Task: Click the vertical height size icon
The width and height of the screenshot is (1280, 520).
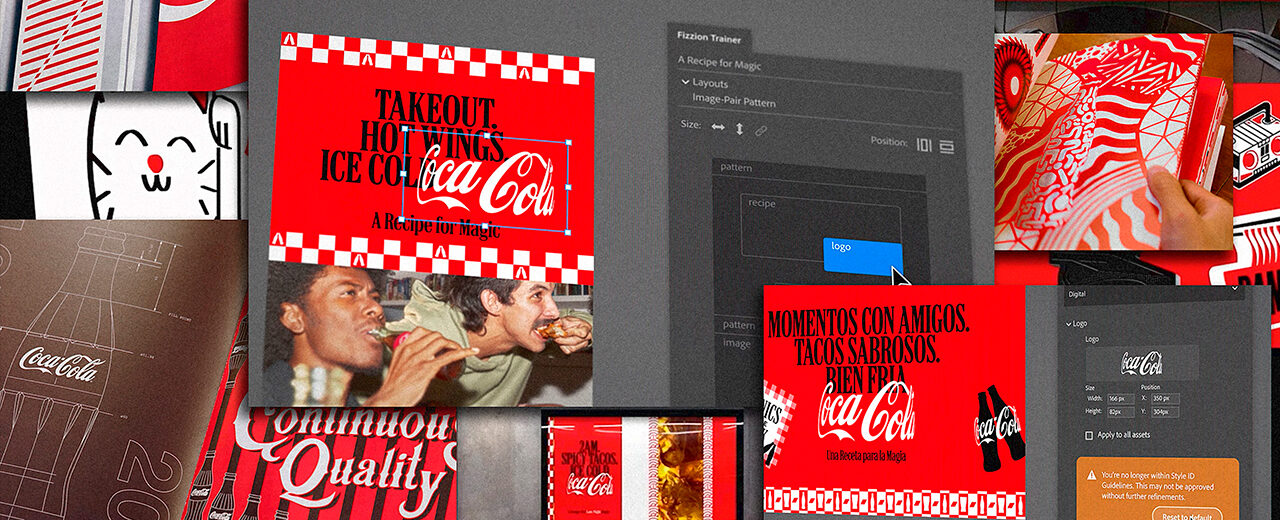Action: point(739,128)
